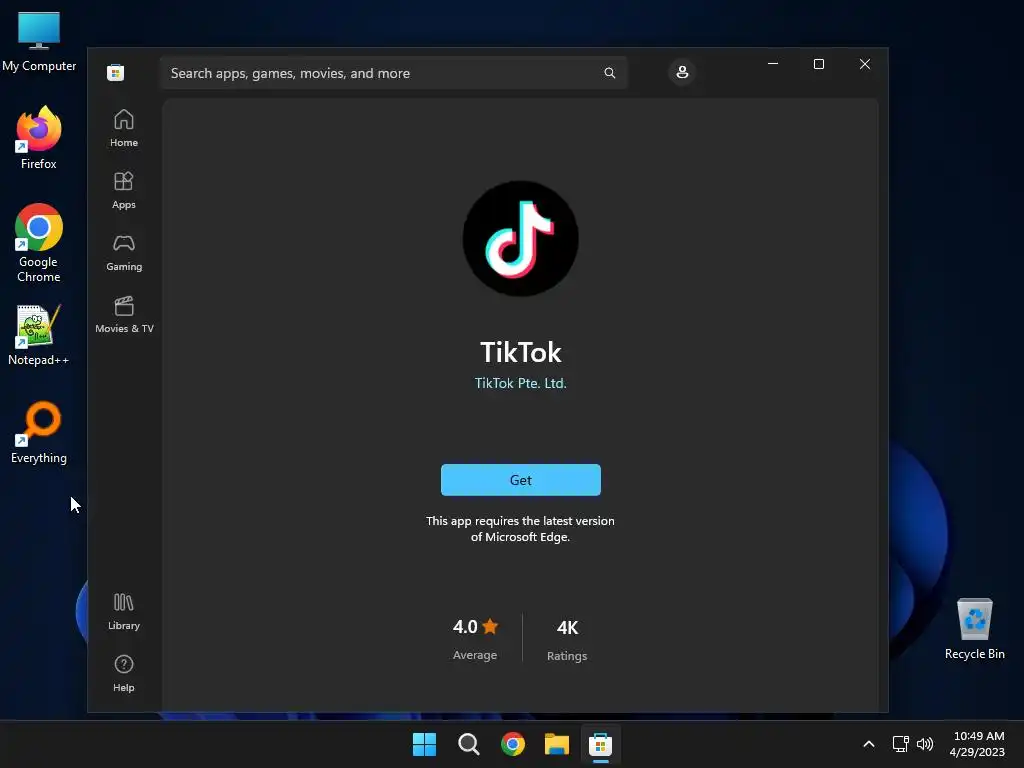Click the TikTok app title text
Image resolution: width=1024 pixels, height=768 pixels.
pyautogui.click(x=520, y=353)
